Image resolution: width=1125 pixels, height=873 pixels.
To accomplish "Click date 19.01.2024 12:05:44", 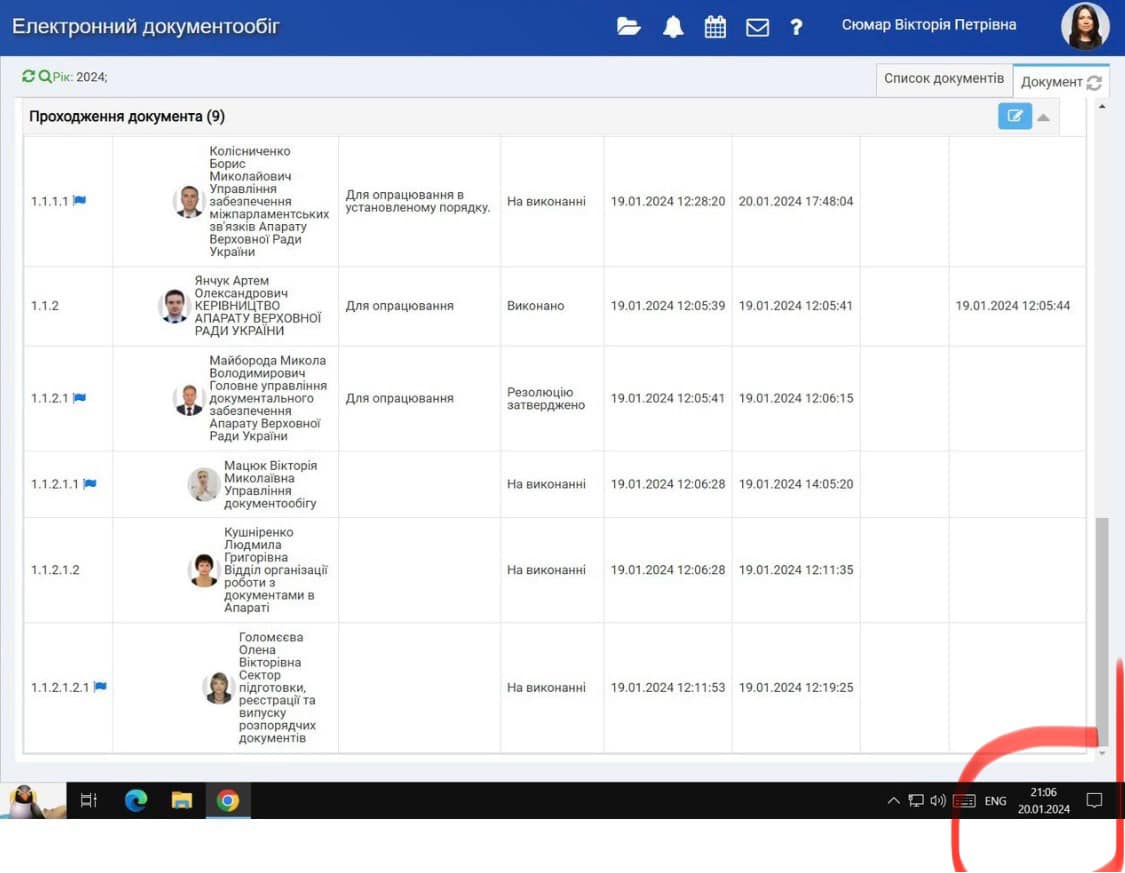I will [1012, 306].
